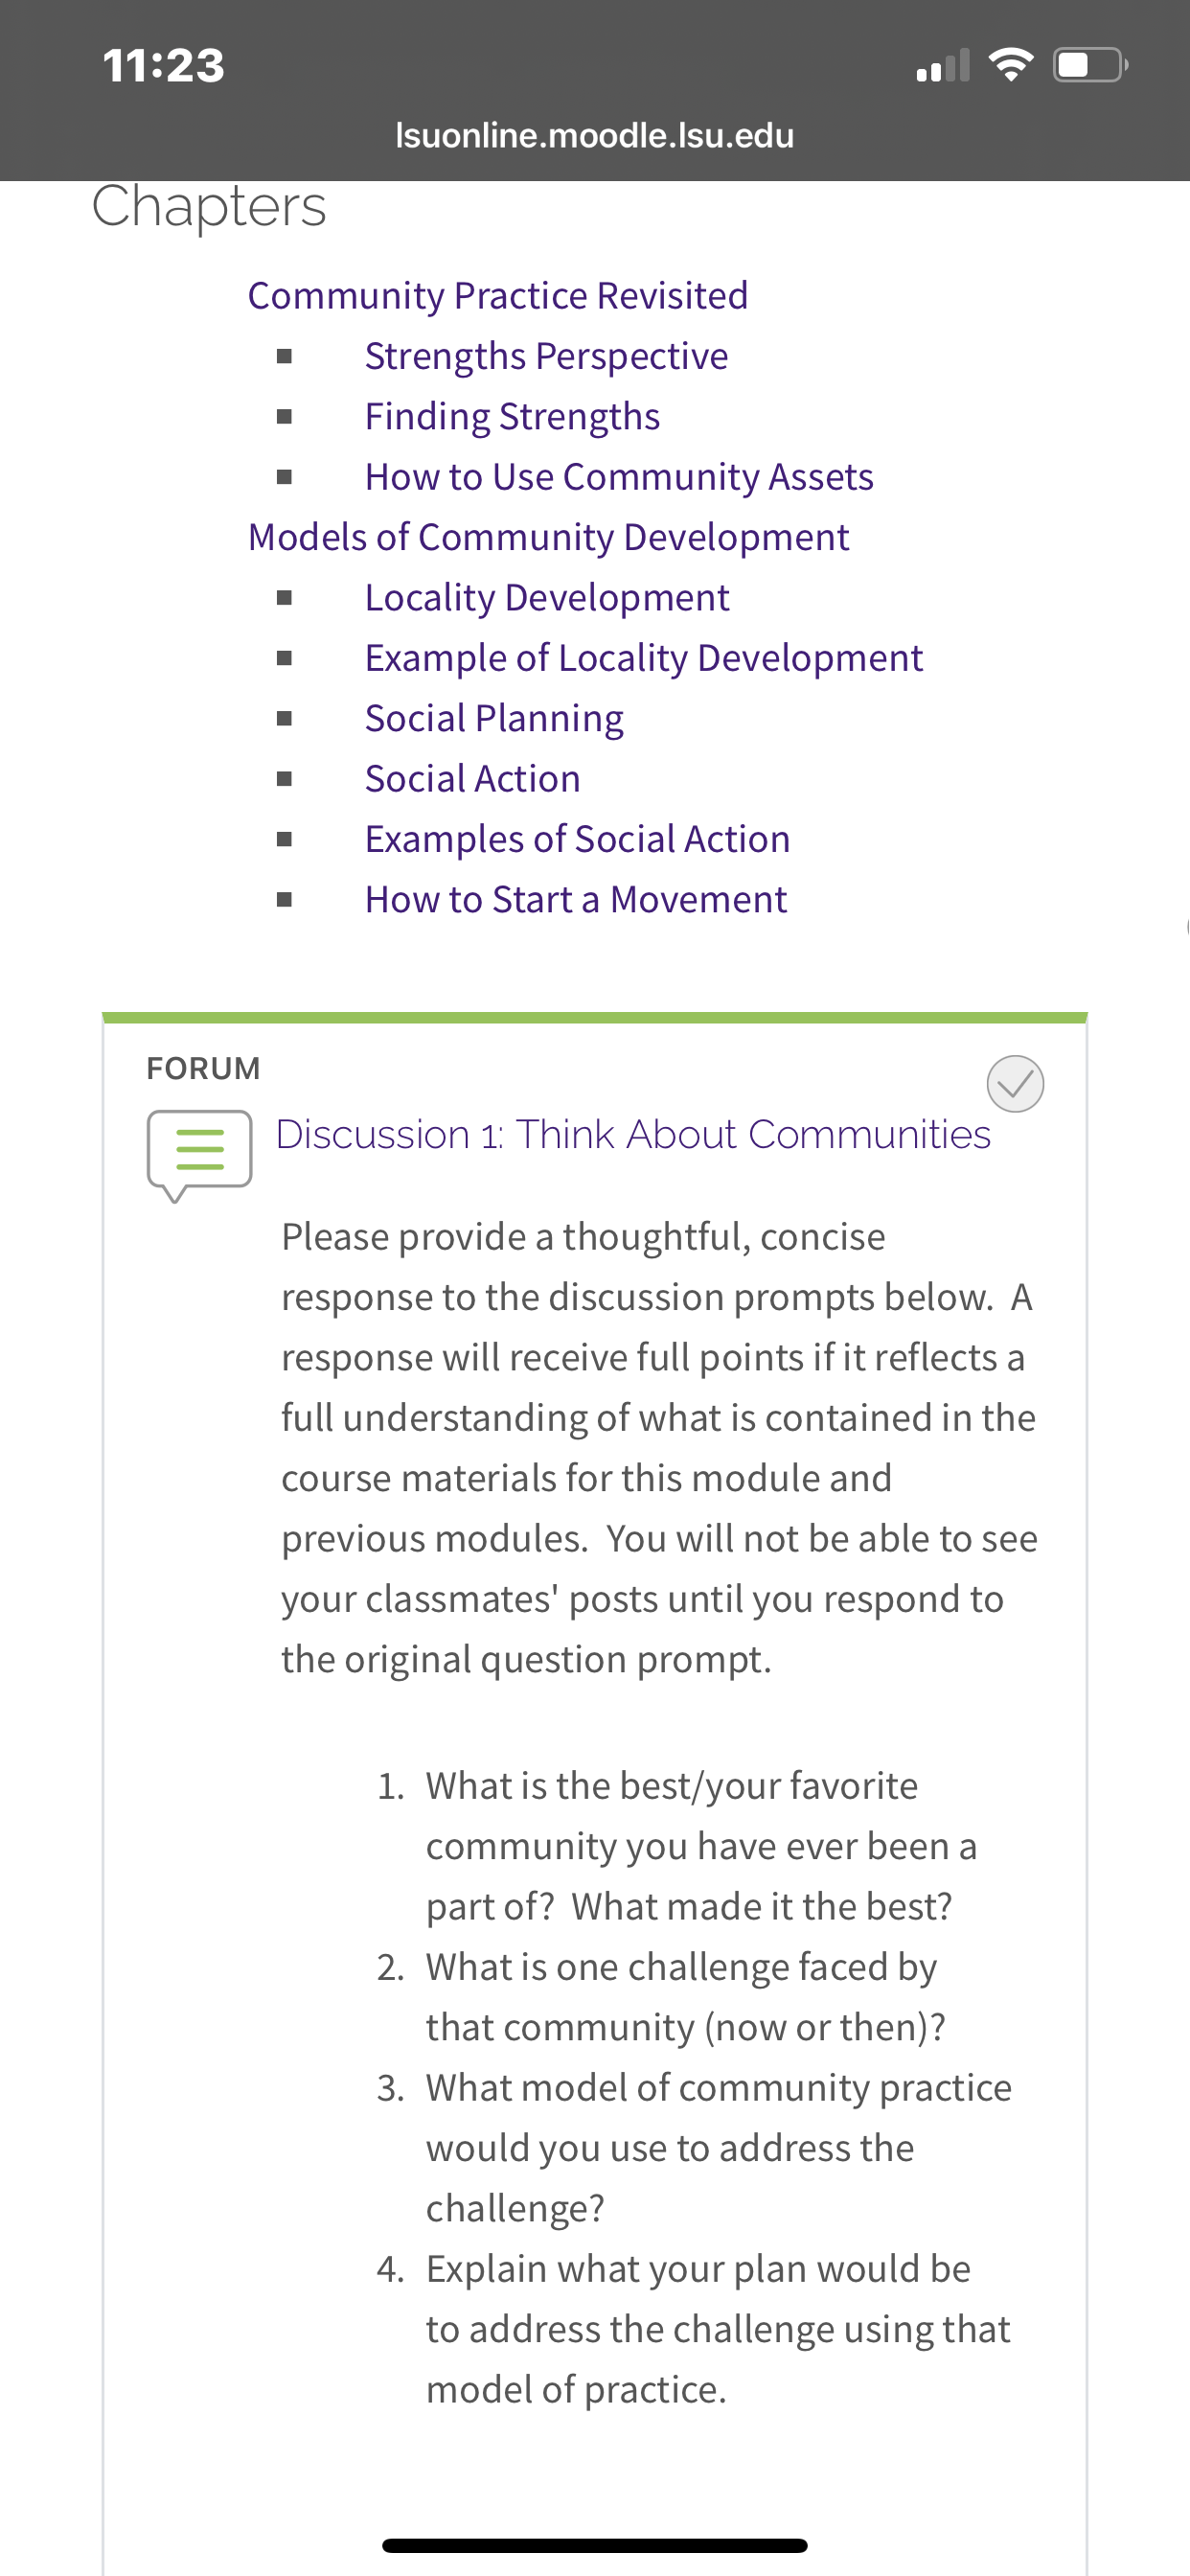
Task: Open How to Start a Movement
Action: [576, 899]
